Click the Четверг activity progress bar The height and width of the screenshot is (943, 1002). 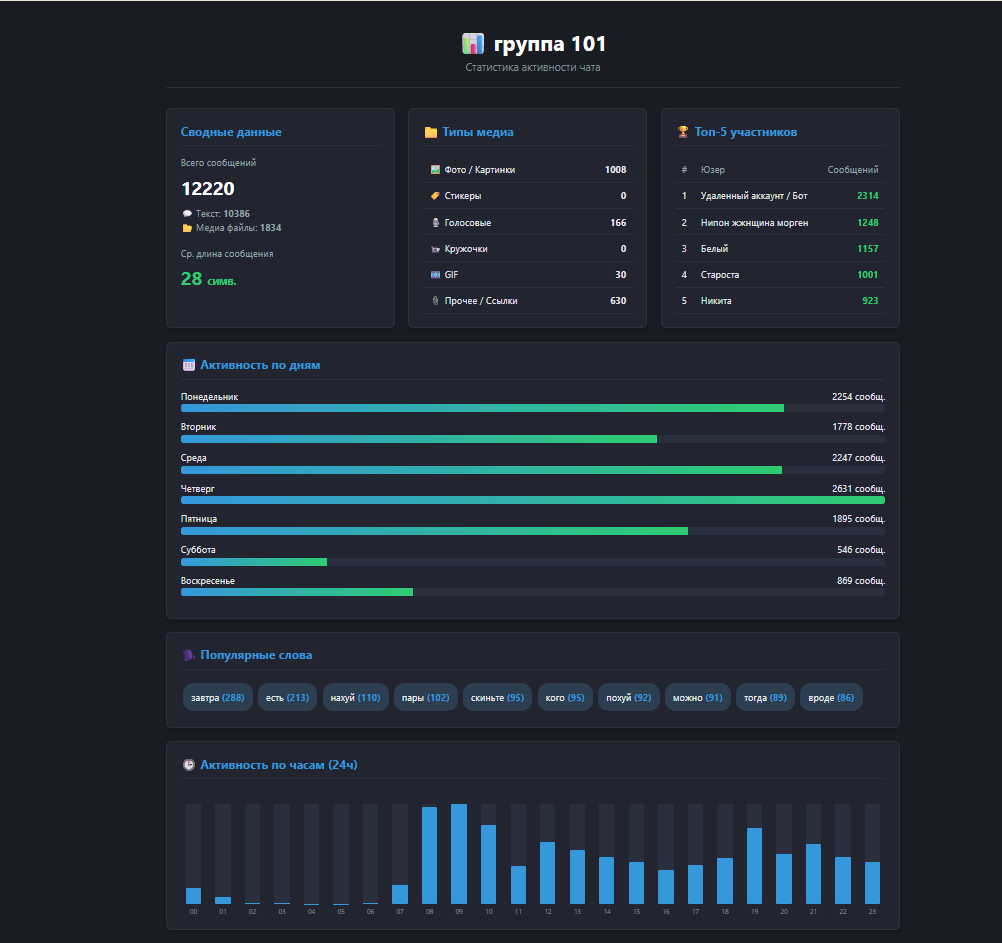tap(533, 500)
